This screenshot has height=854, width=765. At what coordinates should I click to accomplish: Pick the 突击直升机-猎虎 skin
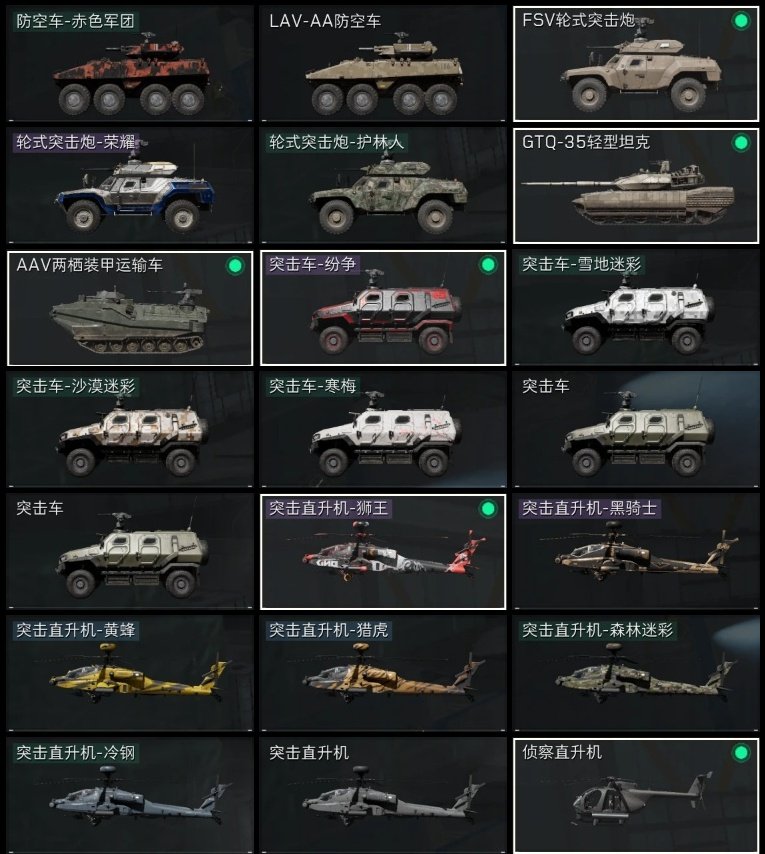click(x=383, y=674)
